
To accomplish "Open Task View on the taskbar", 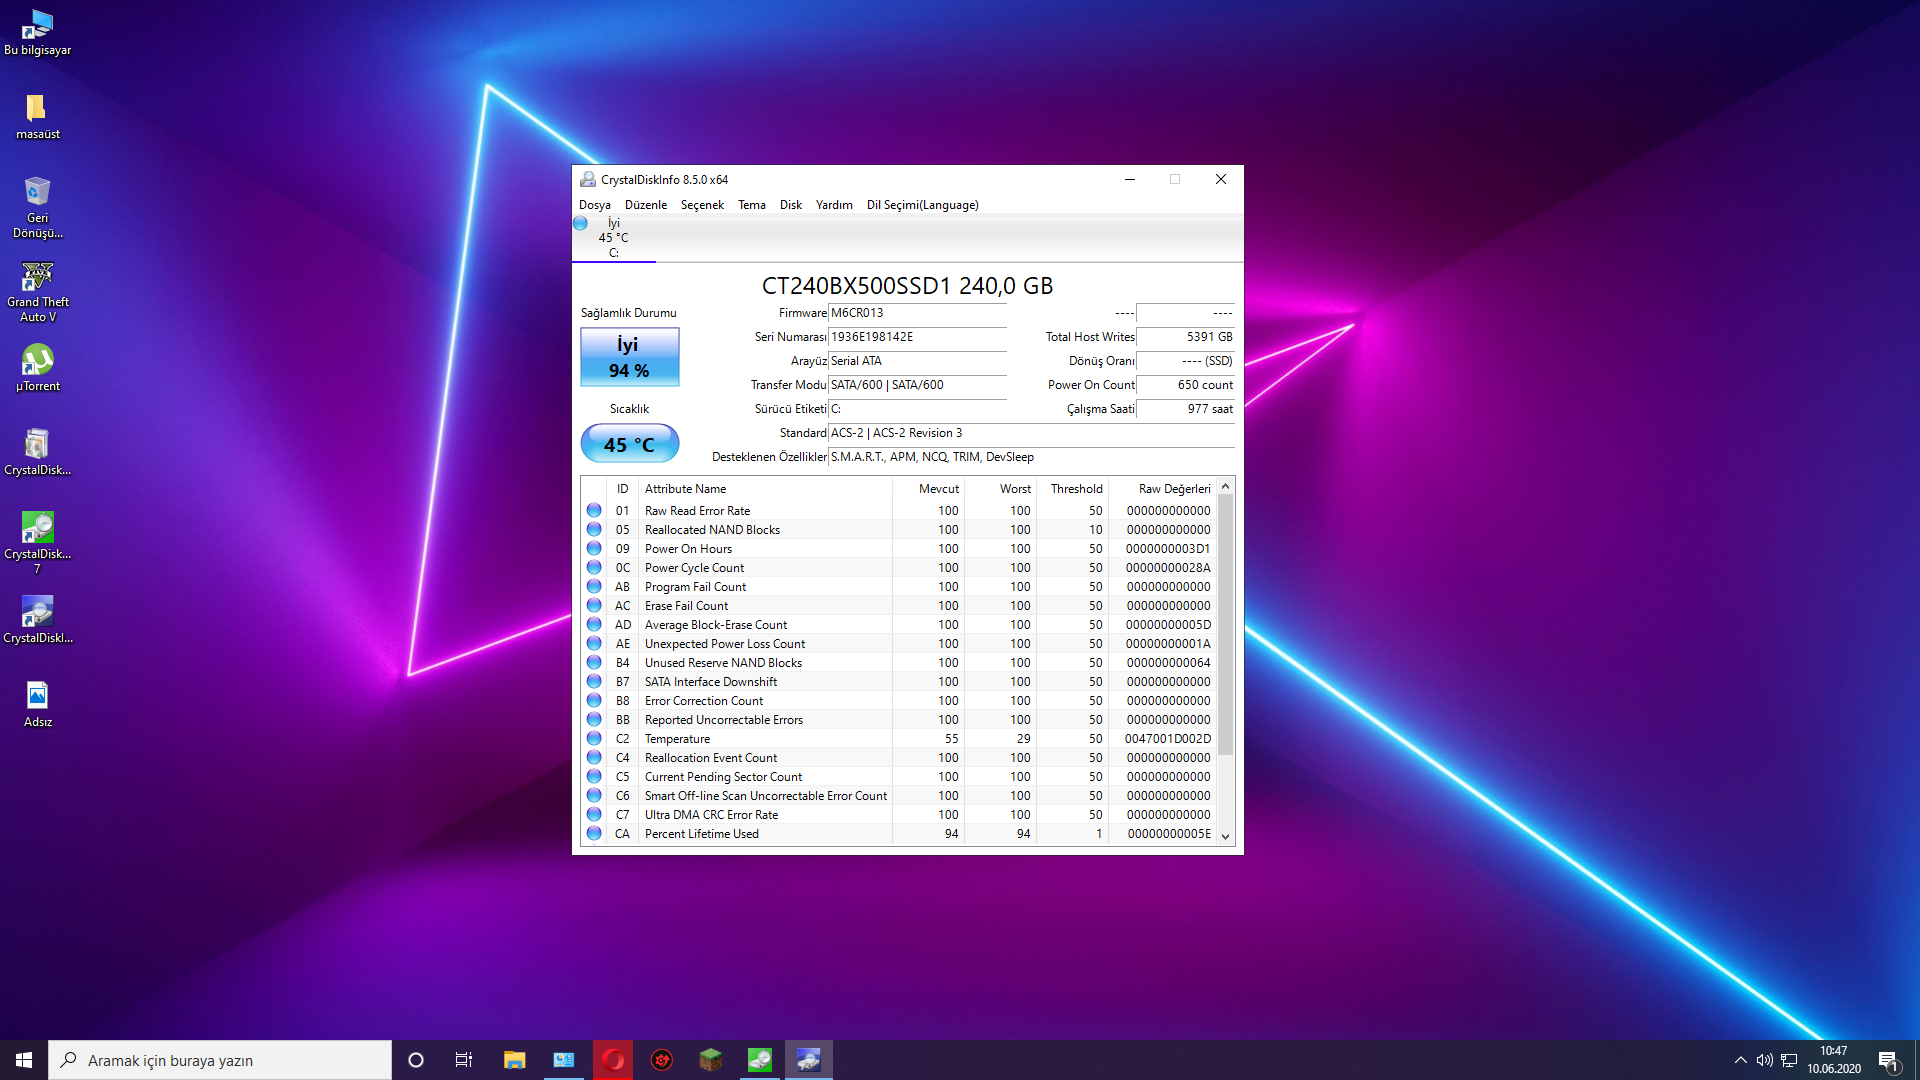I will (464, 1060).
